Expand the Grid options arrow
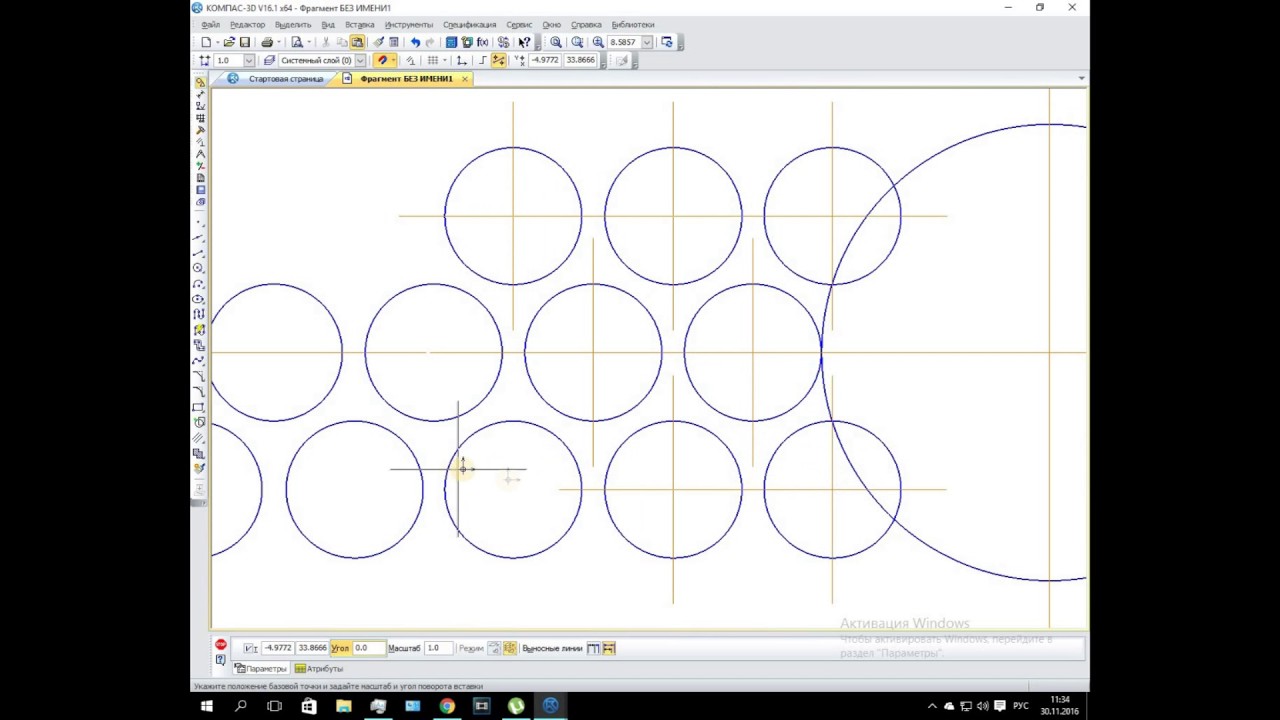Image resolution: width=1280 pixels, height=720 pixels. (445, 60)
